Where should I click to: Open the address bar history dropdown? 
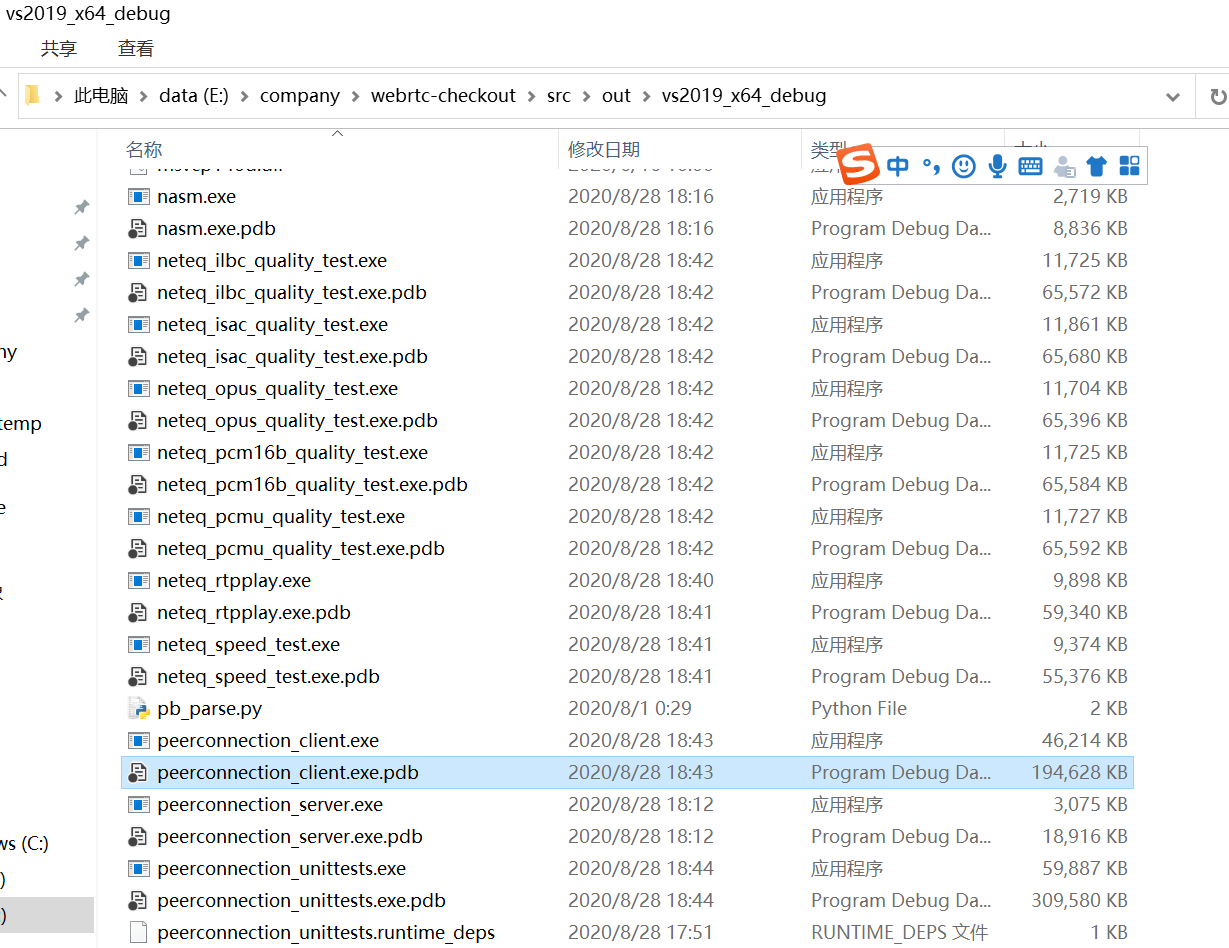pos(1173,97)
